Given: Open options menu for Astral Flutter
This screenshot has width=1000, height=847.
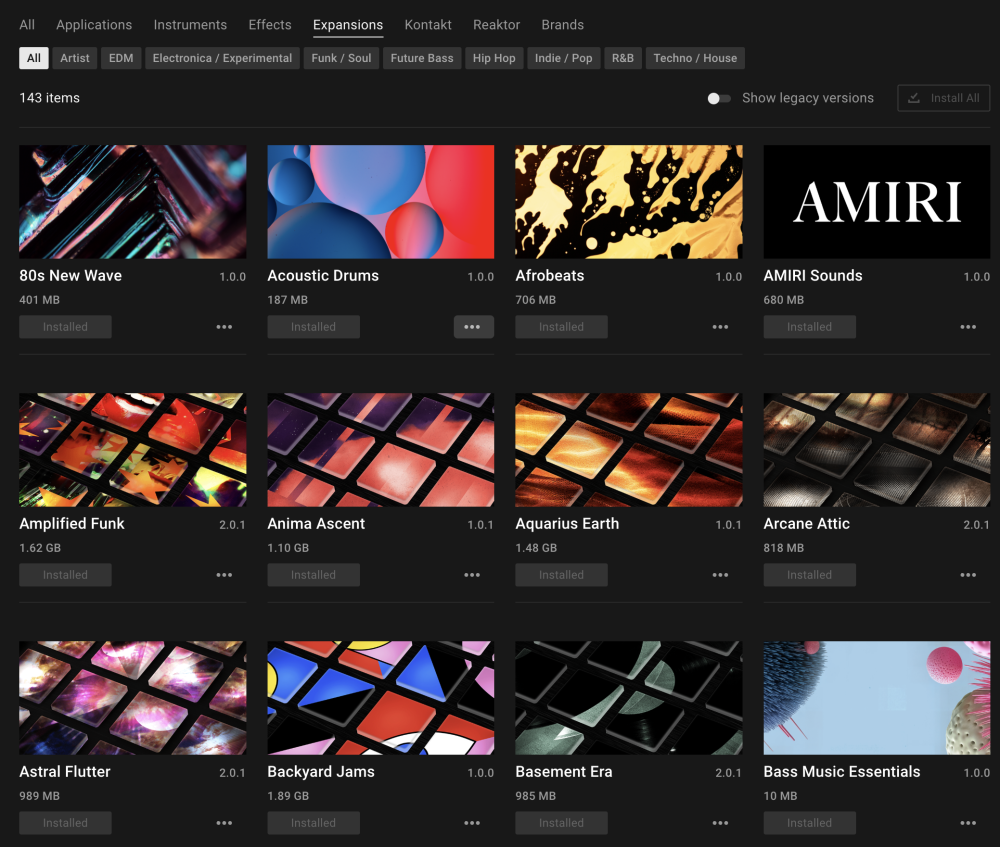Looking at the screenshot, I should click(224, 823).
